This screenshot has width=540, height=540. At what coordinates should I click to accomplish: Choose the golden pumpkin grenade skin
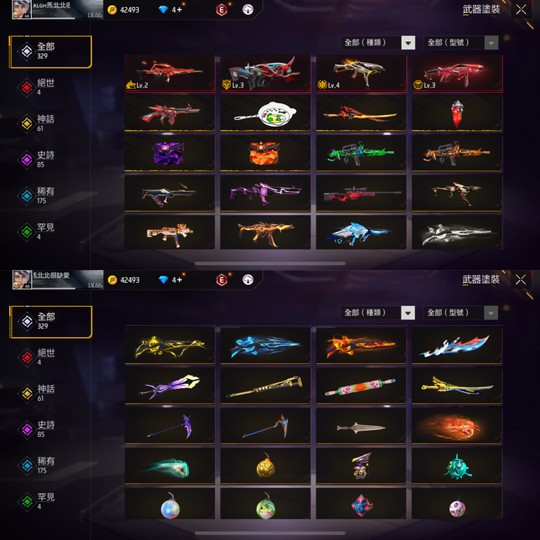265,466
